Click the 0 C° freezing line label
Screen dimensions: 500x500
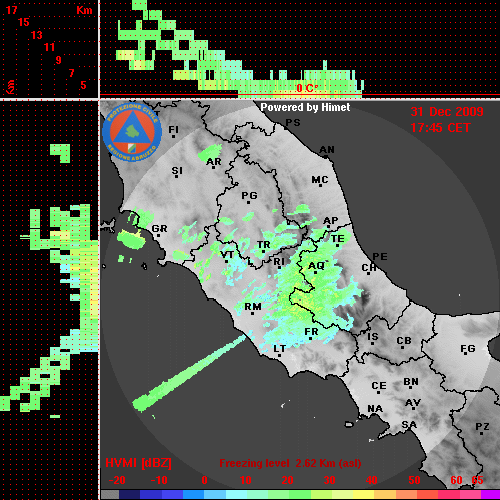[307, 88]
